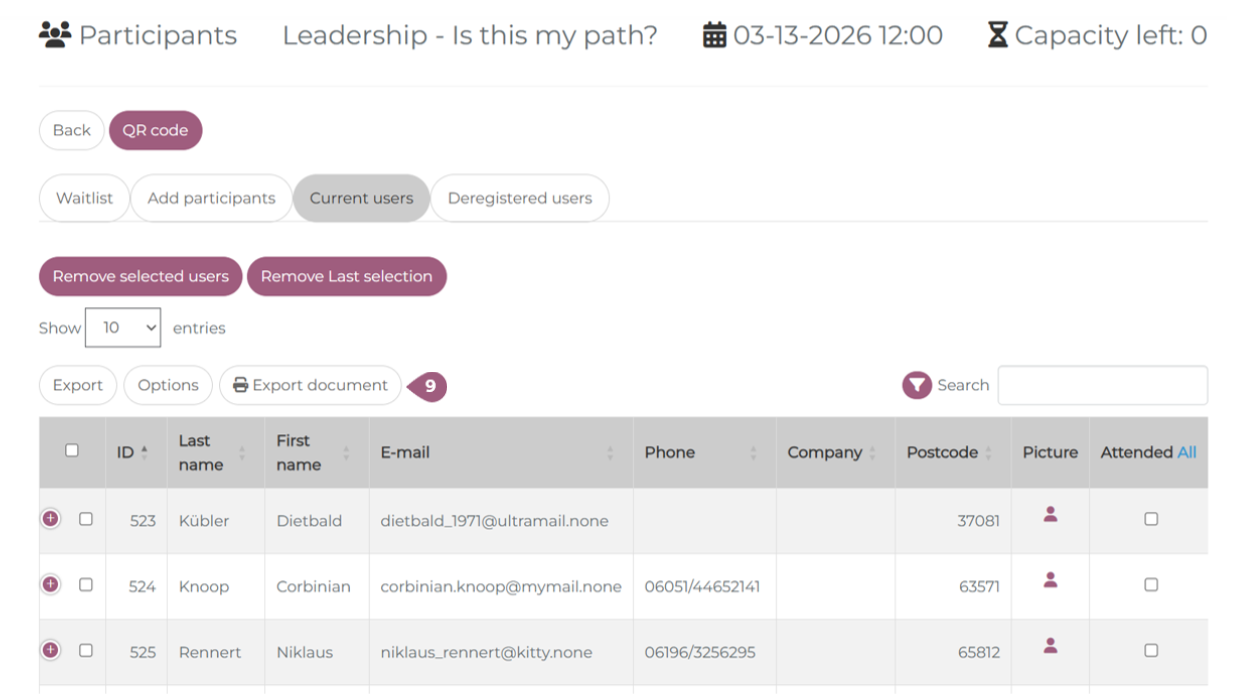This screenshot has width=1258, height=696.
Task: Select the row checkbox for Knoop
Action: pos(86,585)
